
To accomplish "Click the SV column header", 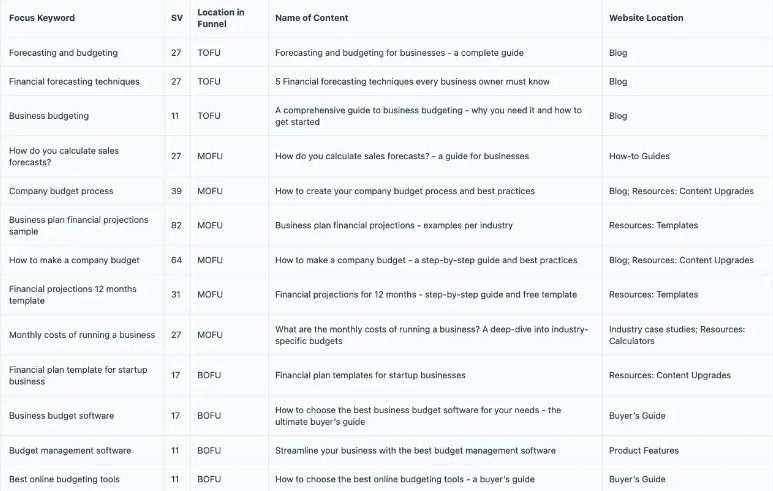I will click(x=177, y=18).
